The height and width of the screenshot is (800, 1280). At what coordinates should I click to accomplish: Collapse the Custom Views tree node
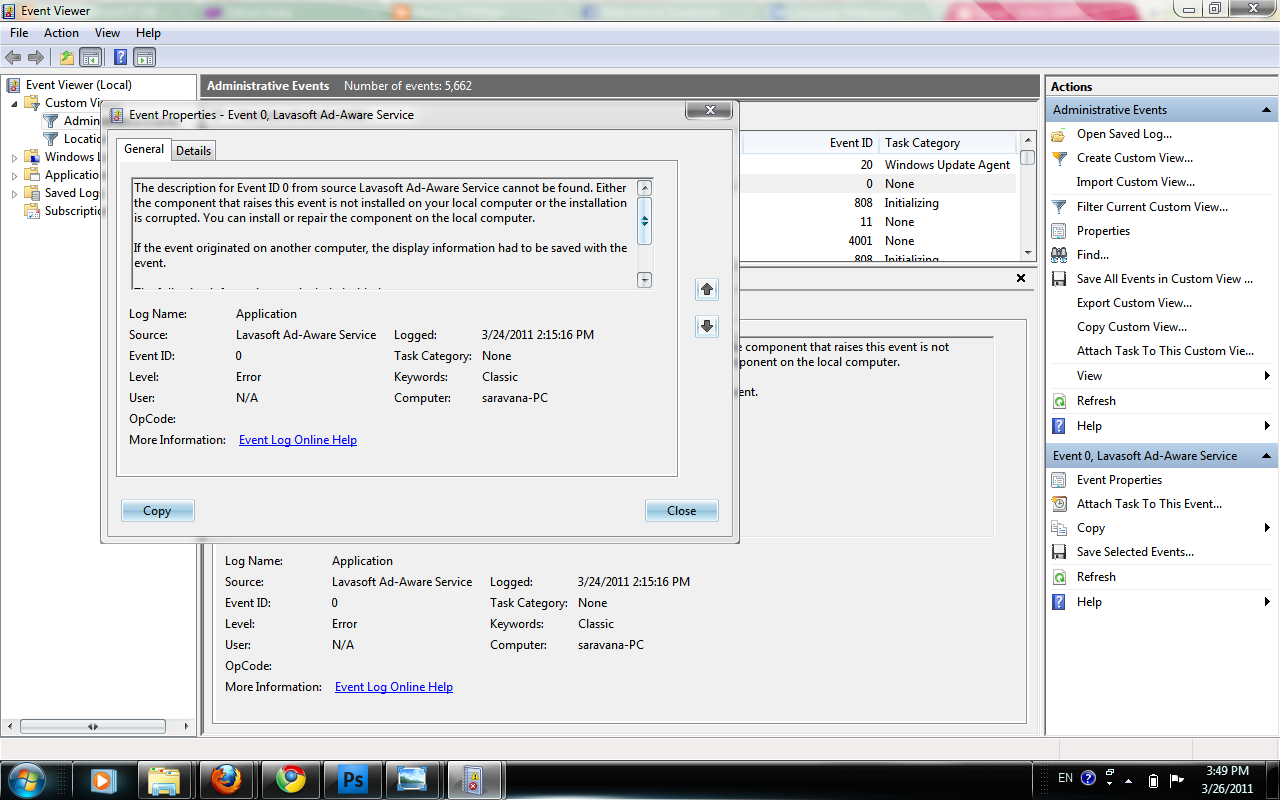pyautogui.click(x=15, y=103)
